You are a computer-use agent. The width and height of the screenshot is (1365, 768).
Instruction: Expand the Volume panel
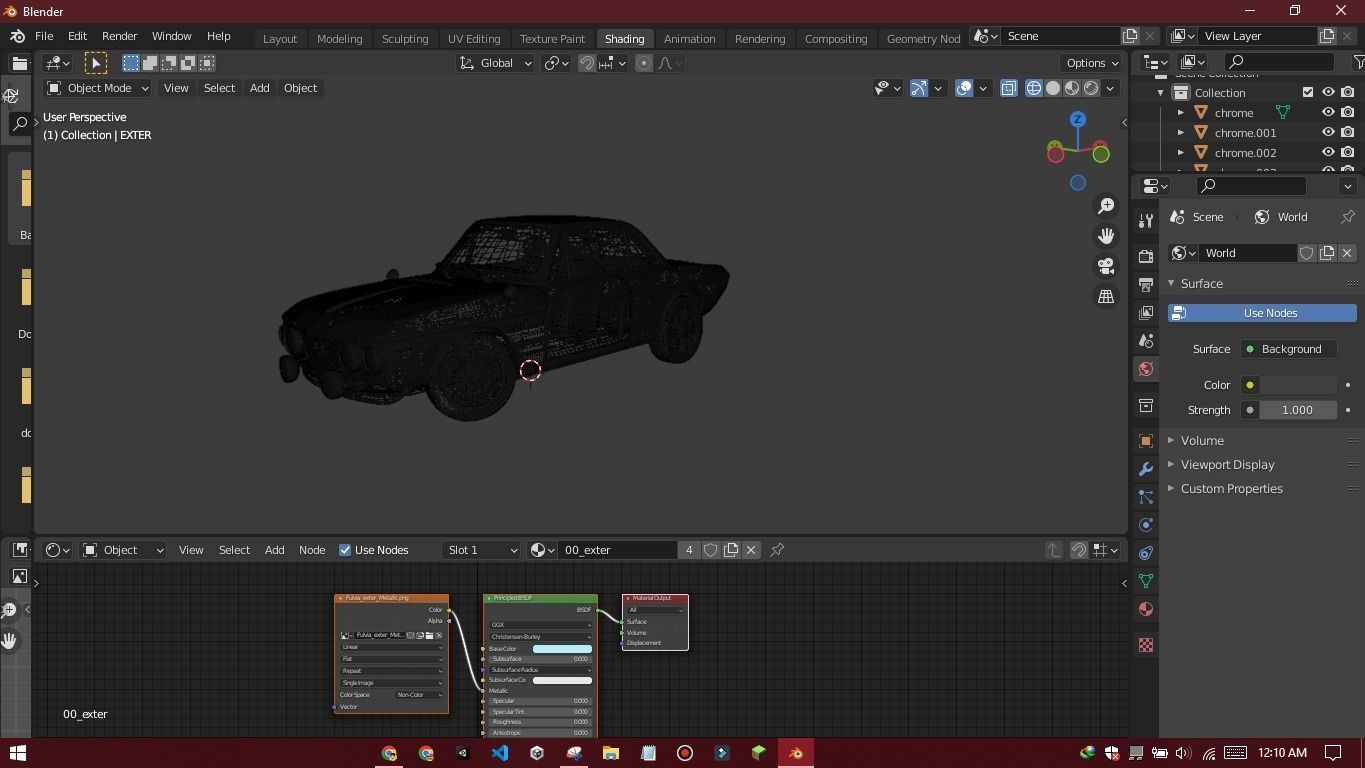tap(1201, 440)
